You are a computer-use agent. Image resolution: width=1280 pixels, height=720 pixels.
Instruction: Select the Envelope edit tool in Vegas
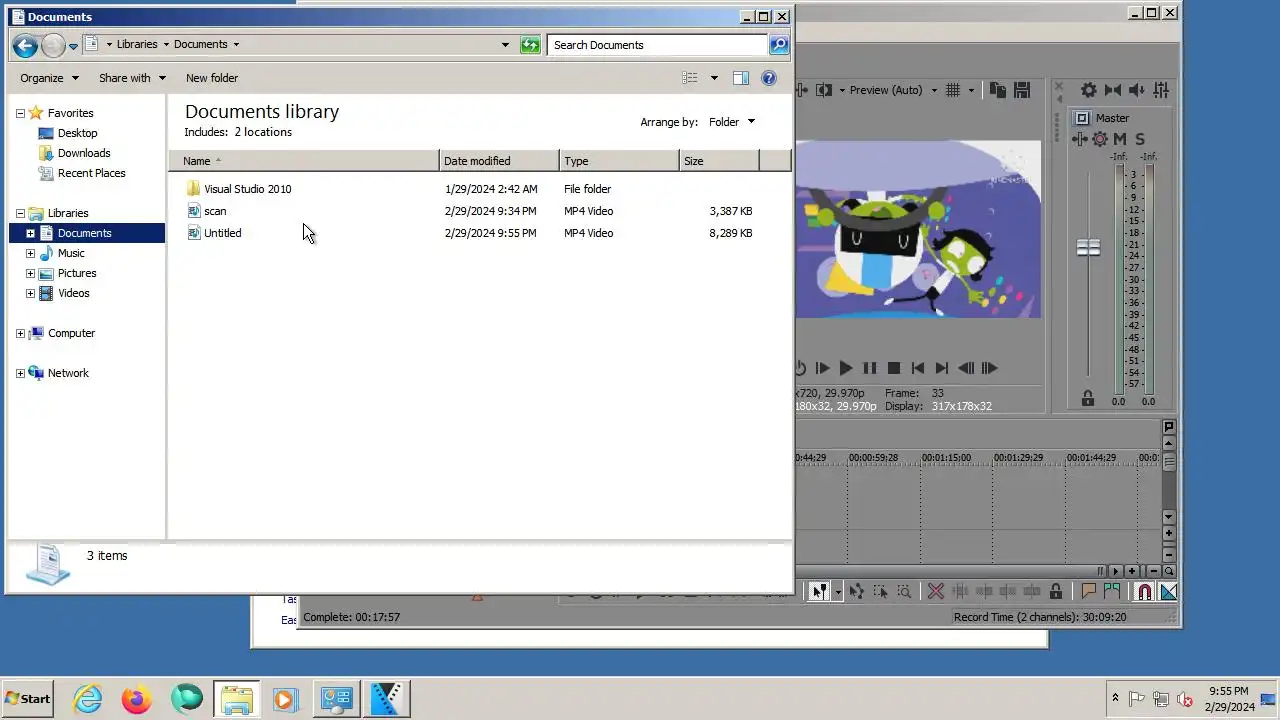(x=857, y=592)
